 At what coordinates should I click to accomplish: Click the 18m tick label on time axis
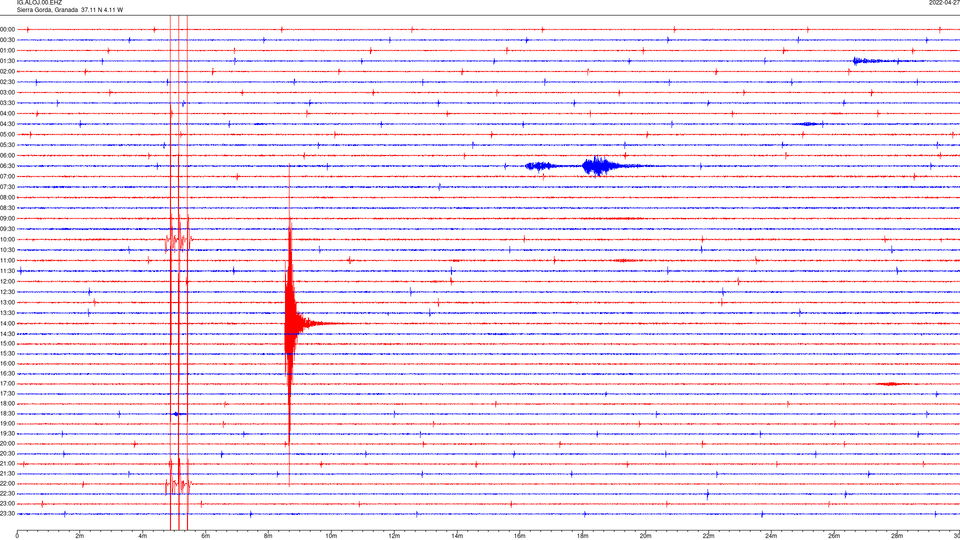[x=582, y=536]
